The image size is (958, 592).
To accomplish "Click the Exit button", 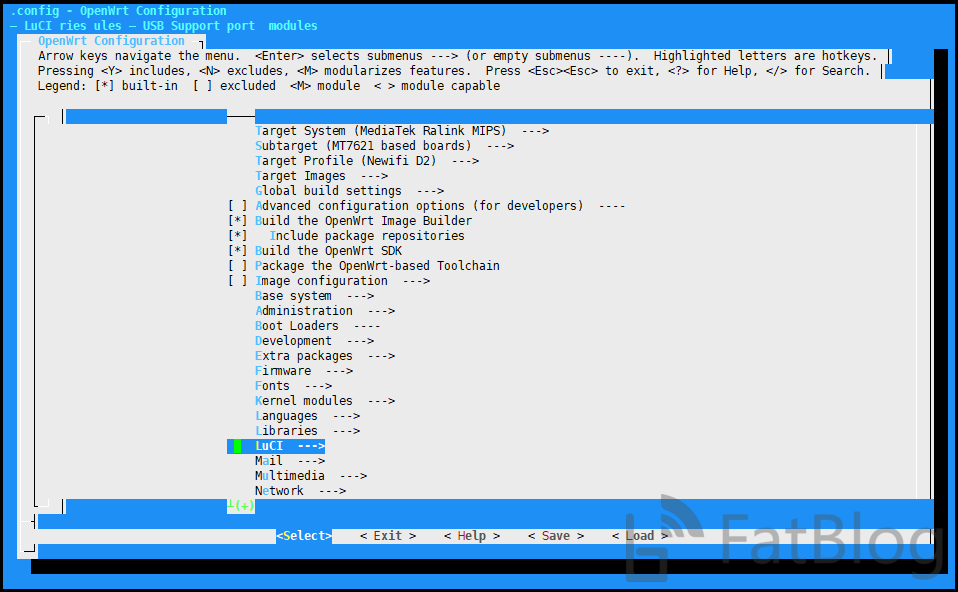I will pos(388,536).
